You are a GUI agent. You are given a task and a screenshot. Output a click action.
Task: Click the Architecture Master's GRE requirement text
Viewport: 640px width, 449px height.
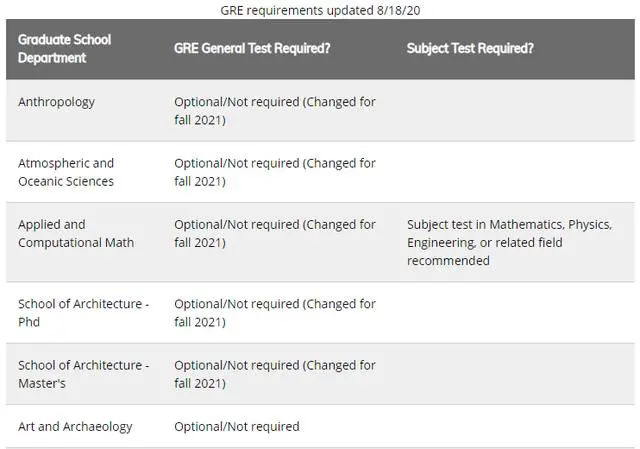click(x=275, y=374)
